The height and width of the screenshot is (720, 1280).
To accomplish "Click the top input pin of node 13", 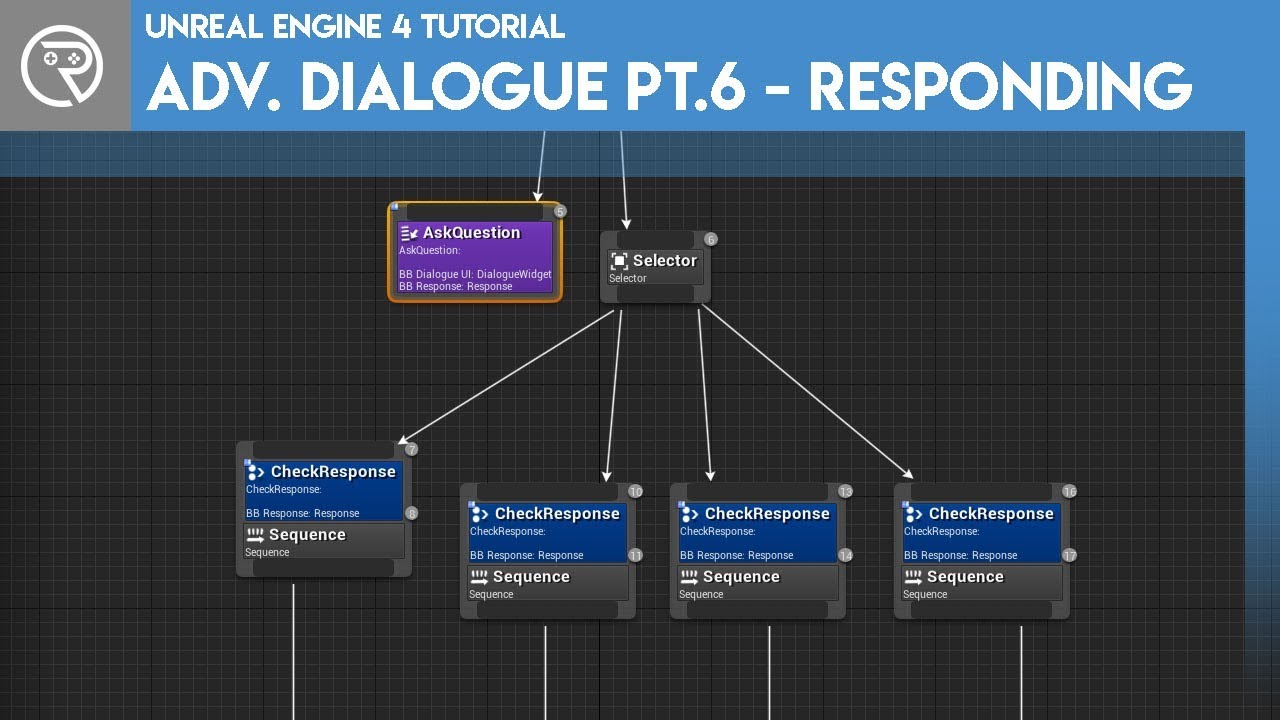I will point(757,492).
